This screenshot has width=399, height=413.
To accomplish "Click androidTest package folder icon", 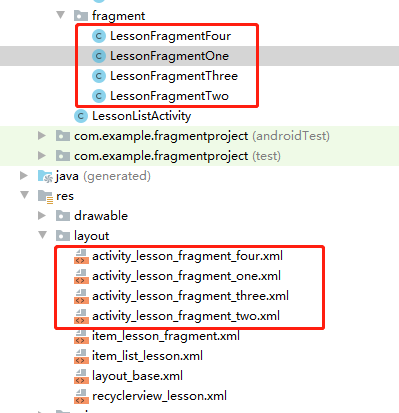I will coord(63,136).
